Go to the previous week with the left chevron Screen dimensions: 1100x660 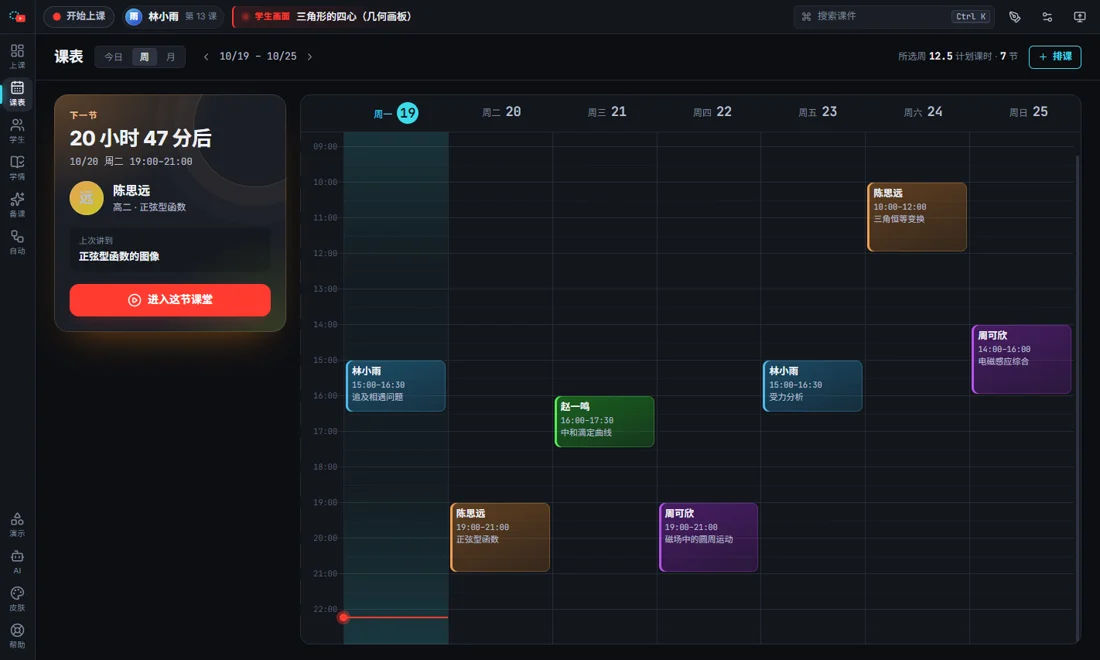coord(206,57)
